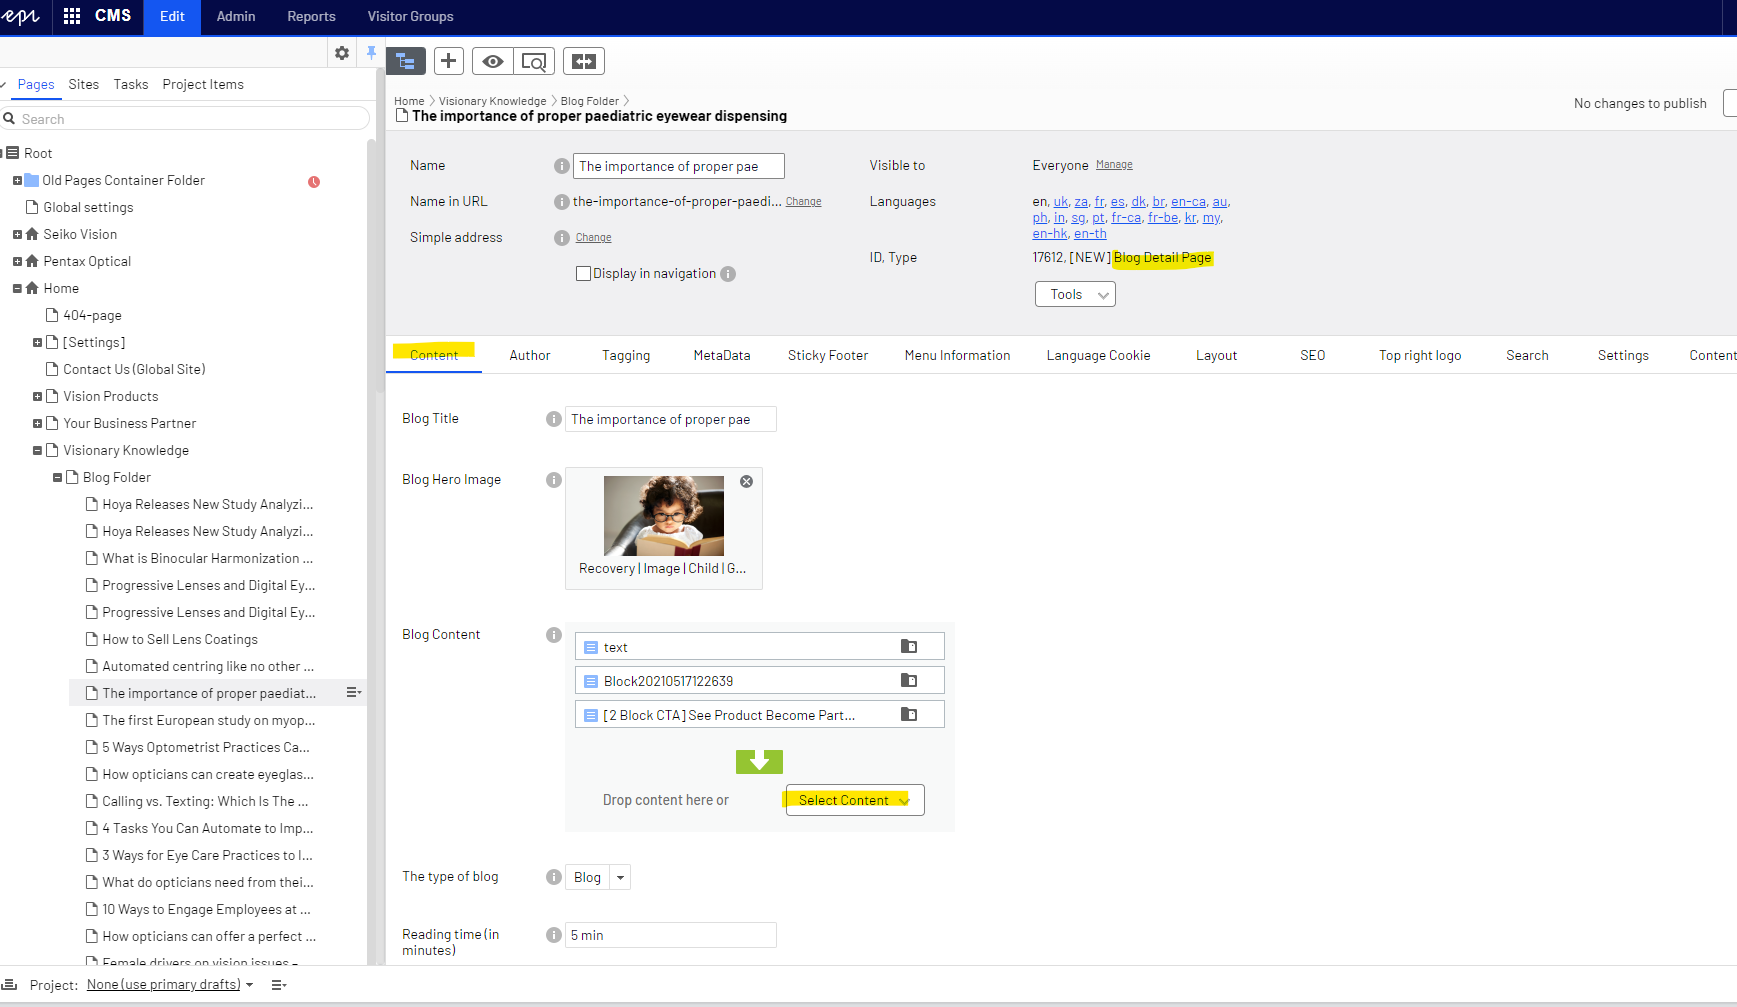Image resolution: width=1737 pixels, height=1007 pixels.
Task: Open context menu for the text block
Action: tap(908, 647)
